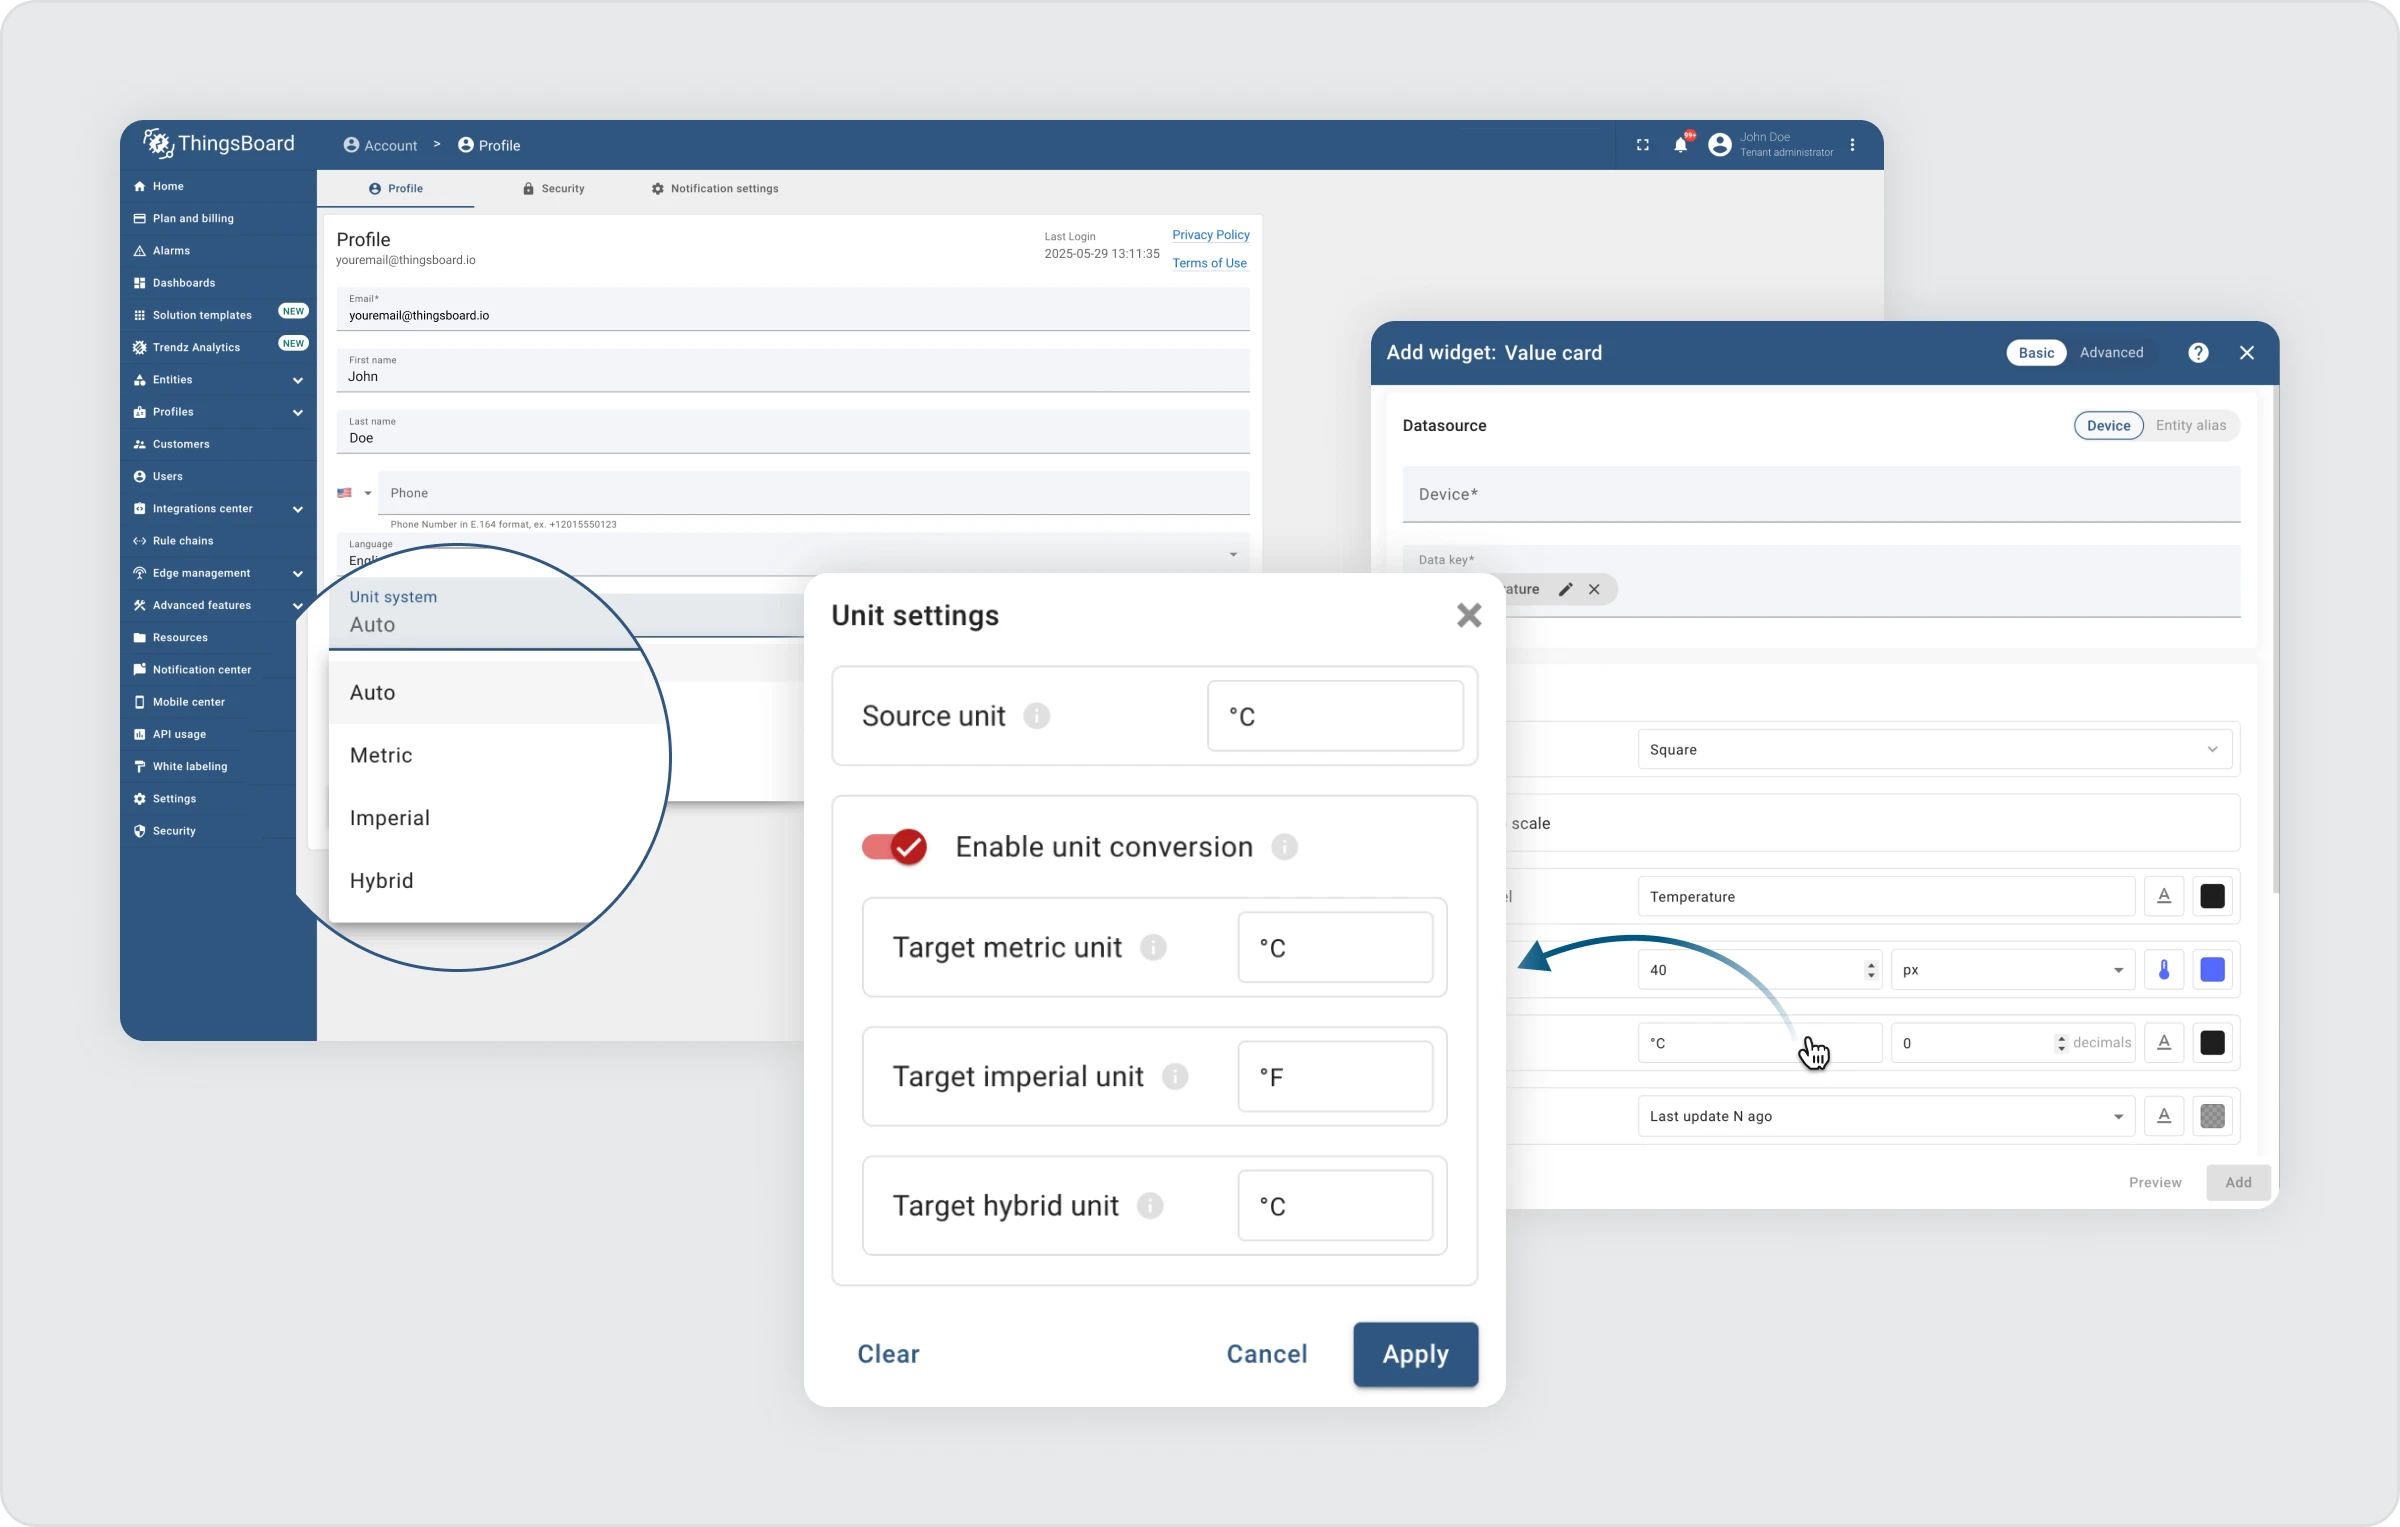Switch to the Security tab
Screen dimensions: 2400x1527
(x=554, y=189)
